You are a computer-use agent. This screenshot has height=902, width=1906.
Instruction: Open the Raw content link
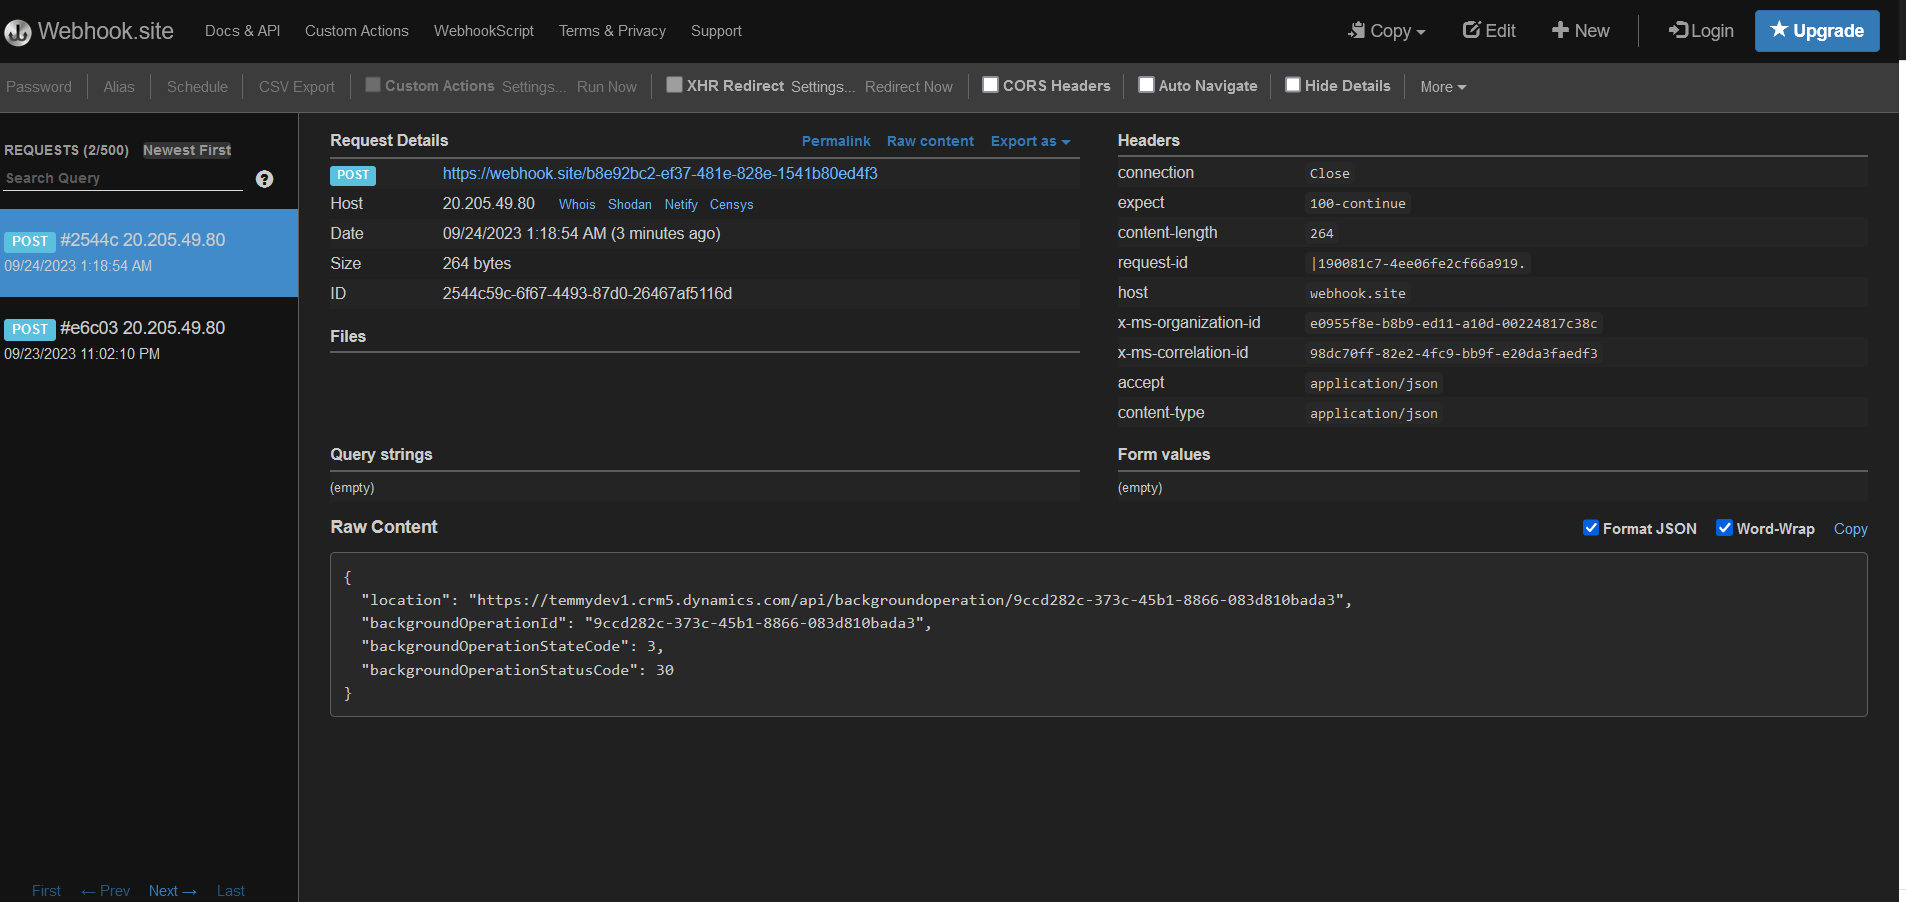[x=930, y=141]
